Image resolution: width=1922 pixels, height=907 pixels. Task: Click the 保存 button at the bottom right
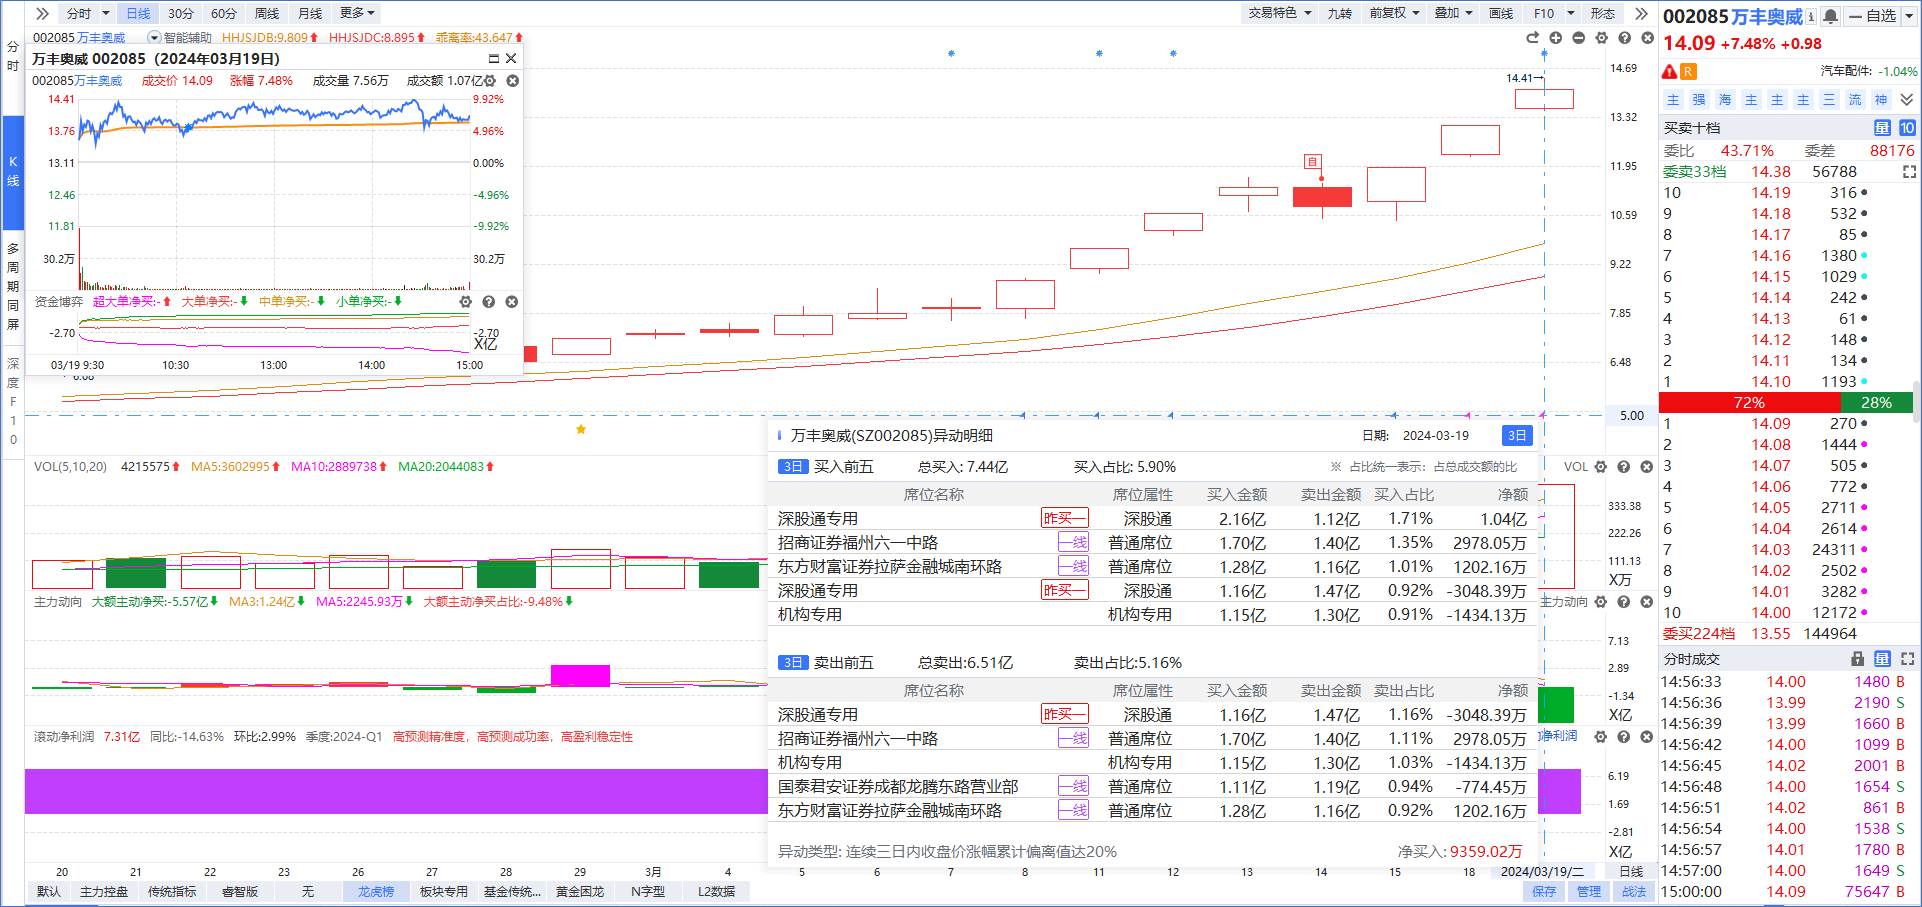pos(1544,891)
